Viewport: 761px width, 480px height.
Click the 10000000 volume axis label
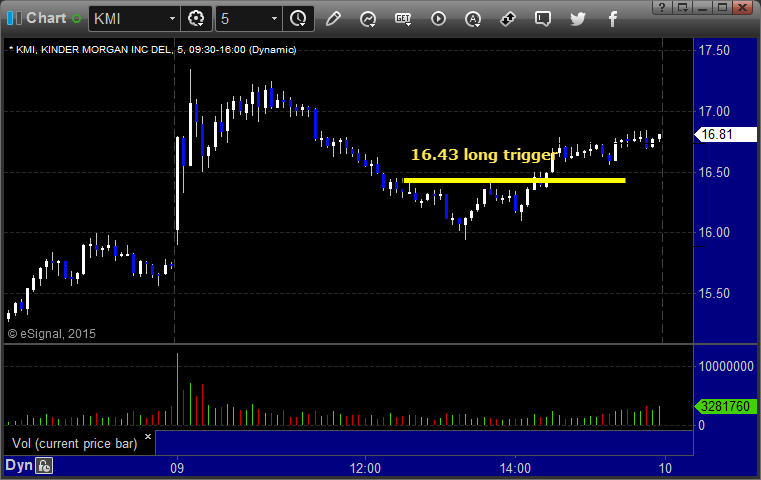click(726, 366)
